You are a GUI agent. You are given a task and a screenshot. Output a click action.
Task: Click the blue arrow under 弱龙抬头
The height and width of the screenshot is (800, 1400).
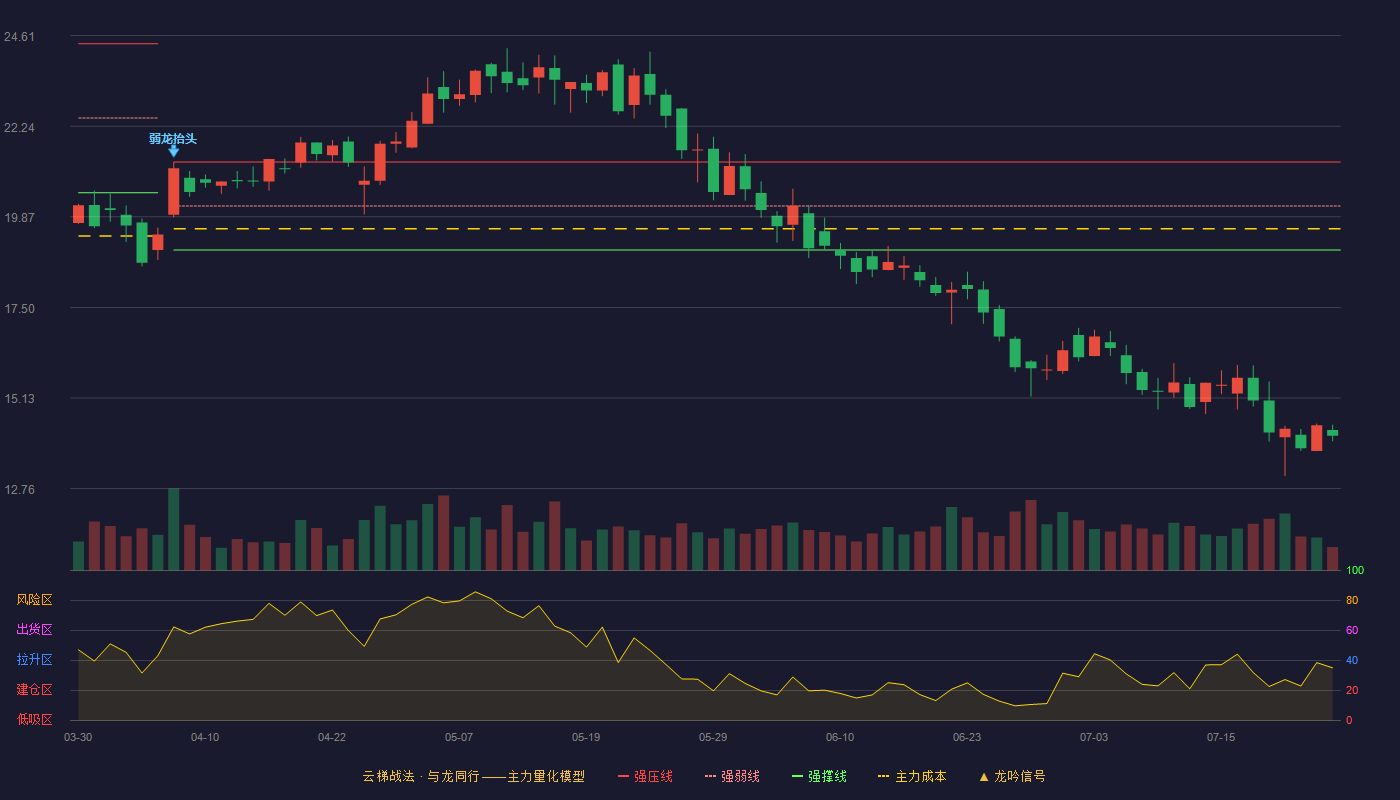tap(174, 151)
